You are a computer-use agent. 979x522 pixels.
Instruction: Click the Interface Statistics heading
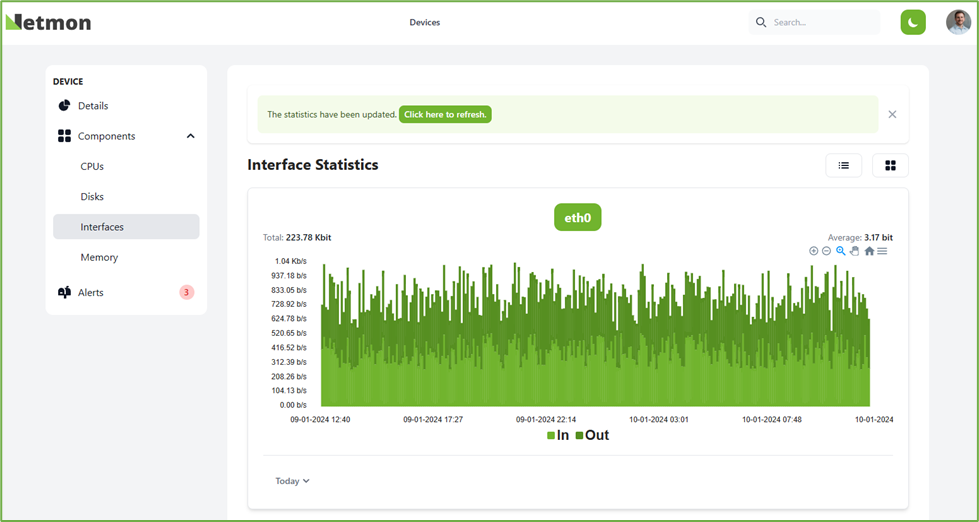[x=313, y=165]
